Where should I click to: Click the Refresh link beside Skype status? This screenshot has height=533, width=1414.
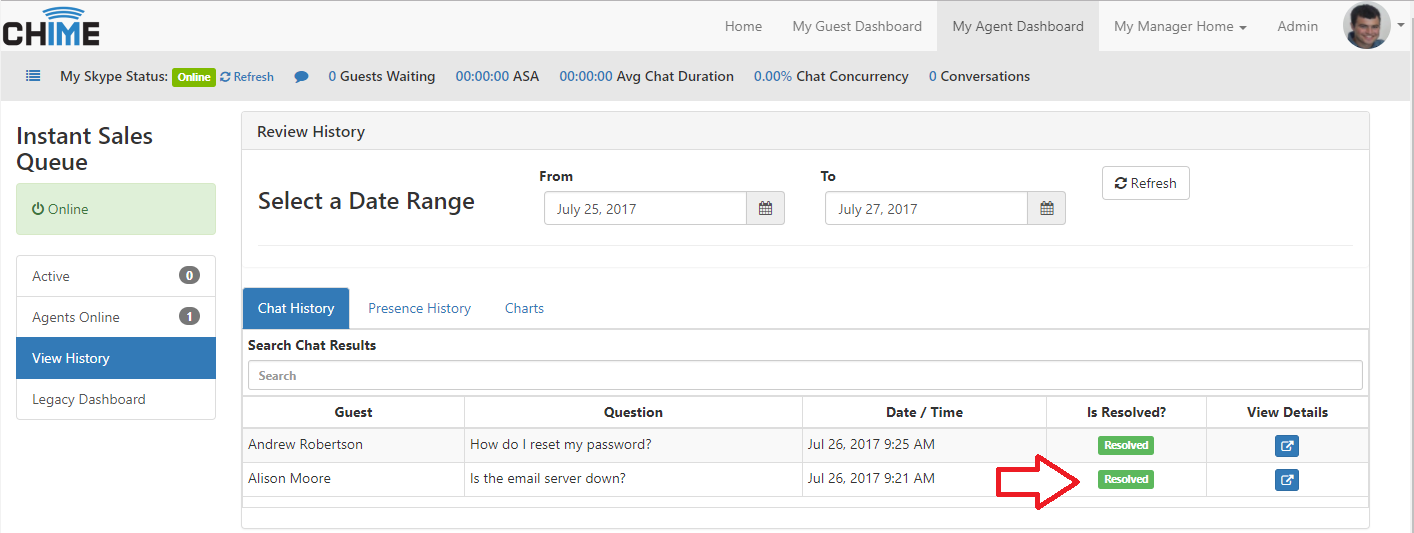[247, 77]
